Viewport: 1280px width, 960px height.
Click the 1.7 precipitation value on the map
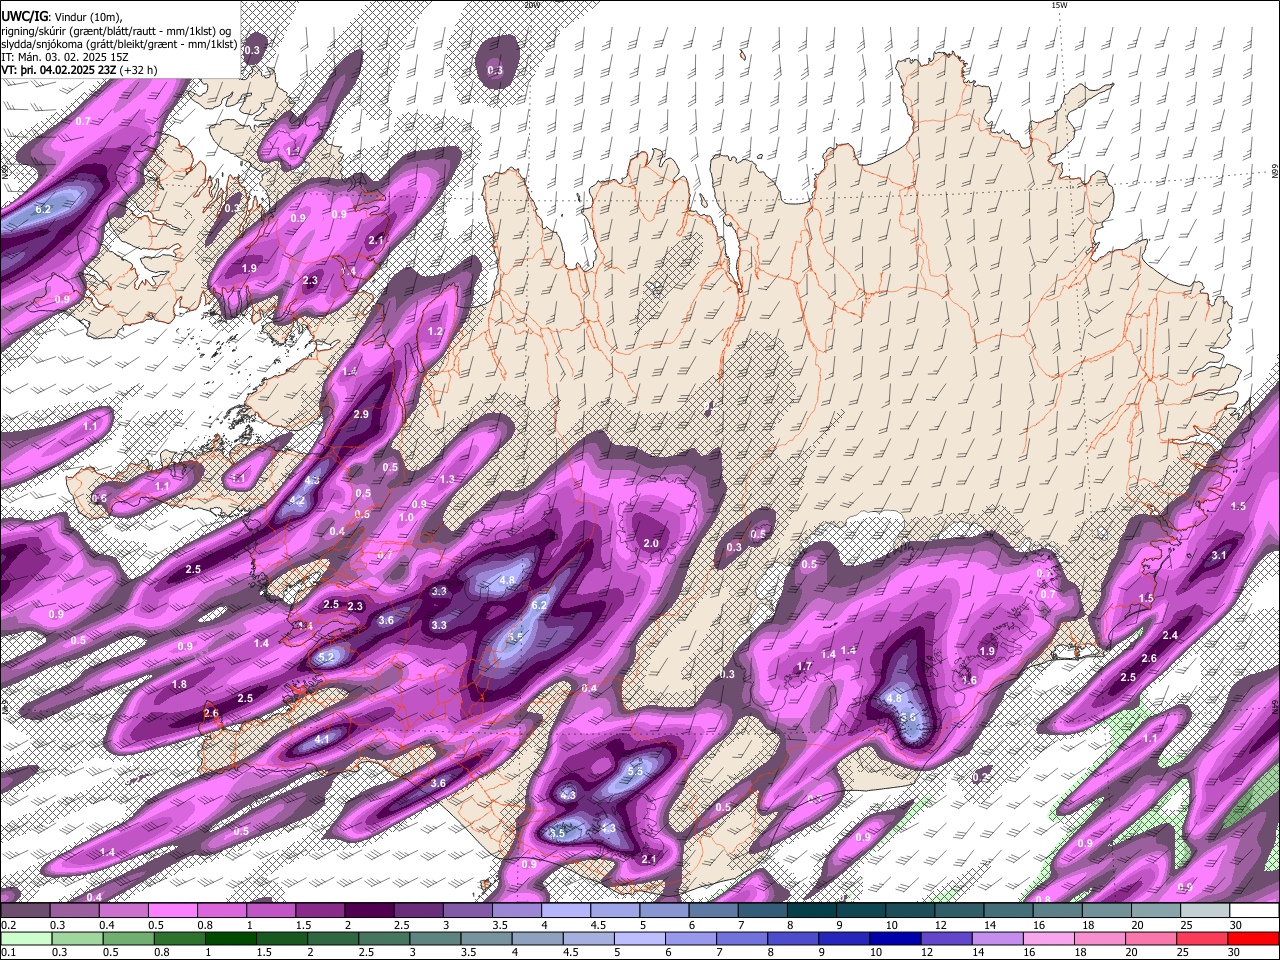[x=804, y=666]
